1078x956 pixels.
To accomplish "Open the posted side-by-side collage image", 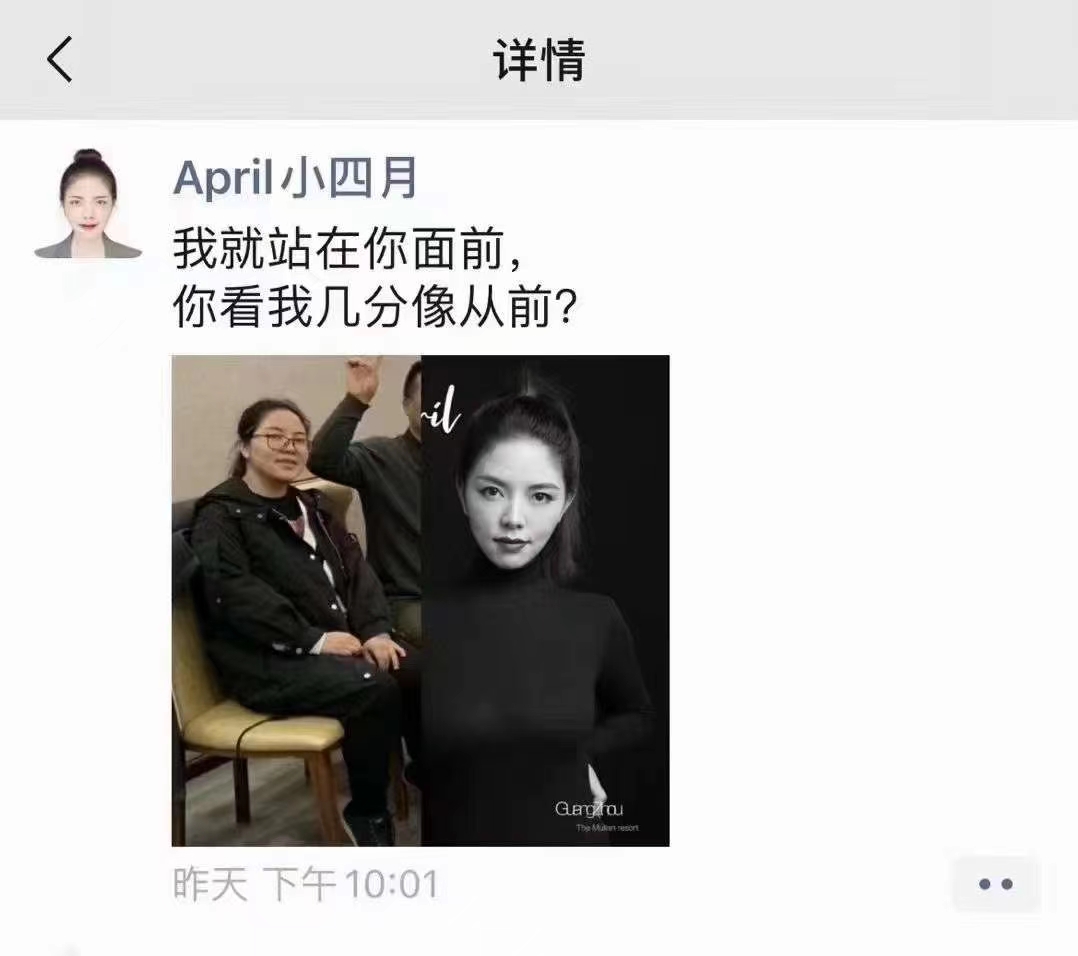I will (420, 601).
